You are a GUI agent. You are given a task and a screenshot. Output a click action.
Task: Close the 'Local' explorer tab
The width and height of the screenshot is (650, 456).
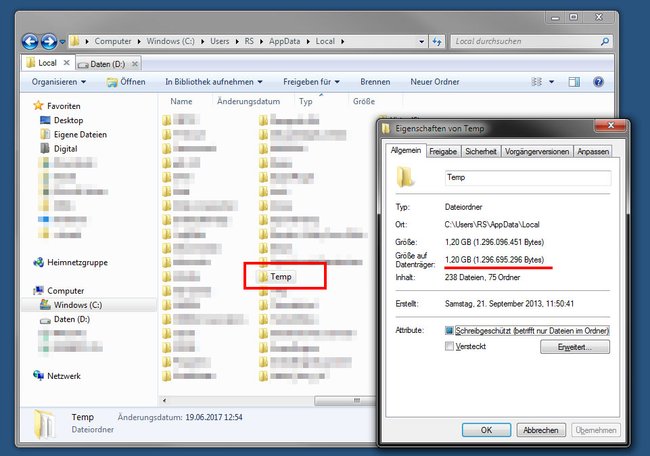[x=66, y=63]
